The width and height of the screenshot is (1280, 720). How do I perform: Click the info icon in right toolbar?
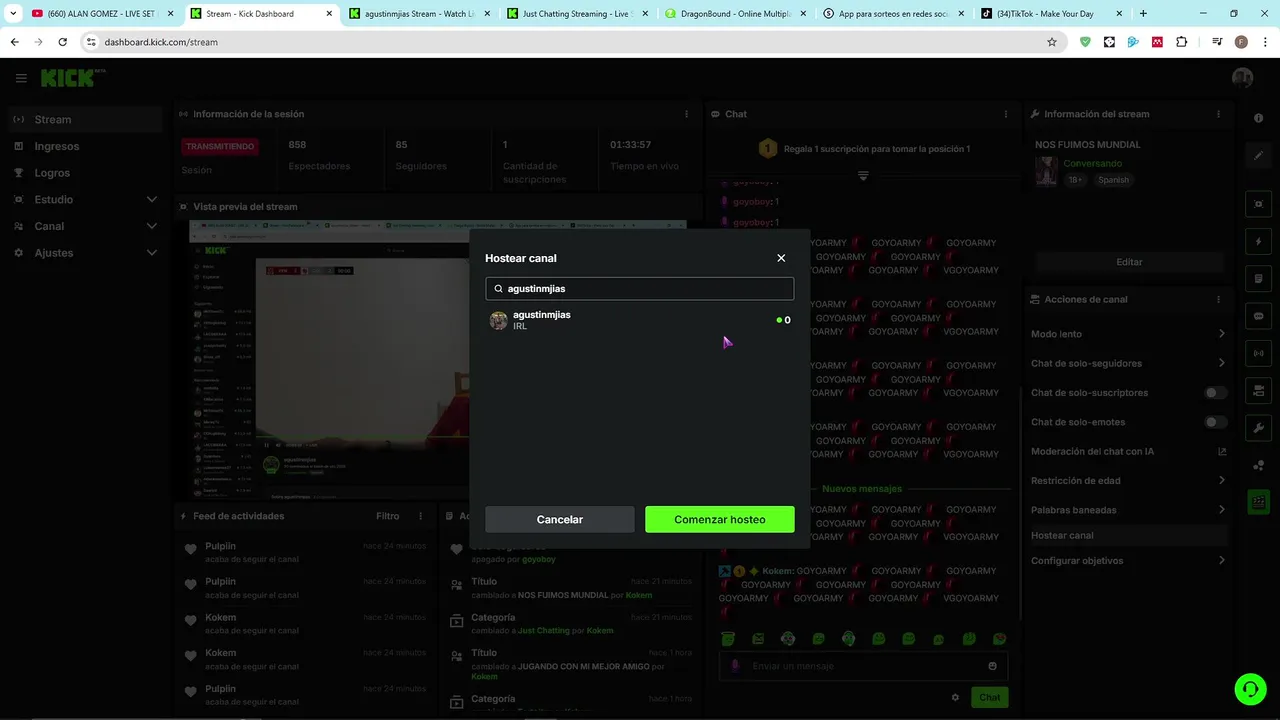[1258, 118]
